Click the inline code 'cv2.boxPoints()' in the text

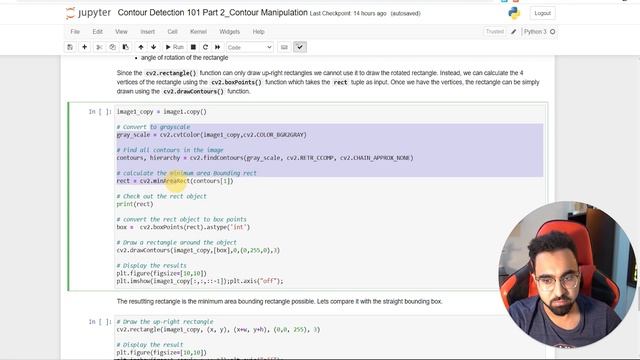point(236,82)
